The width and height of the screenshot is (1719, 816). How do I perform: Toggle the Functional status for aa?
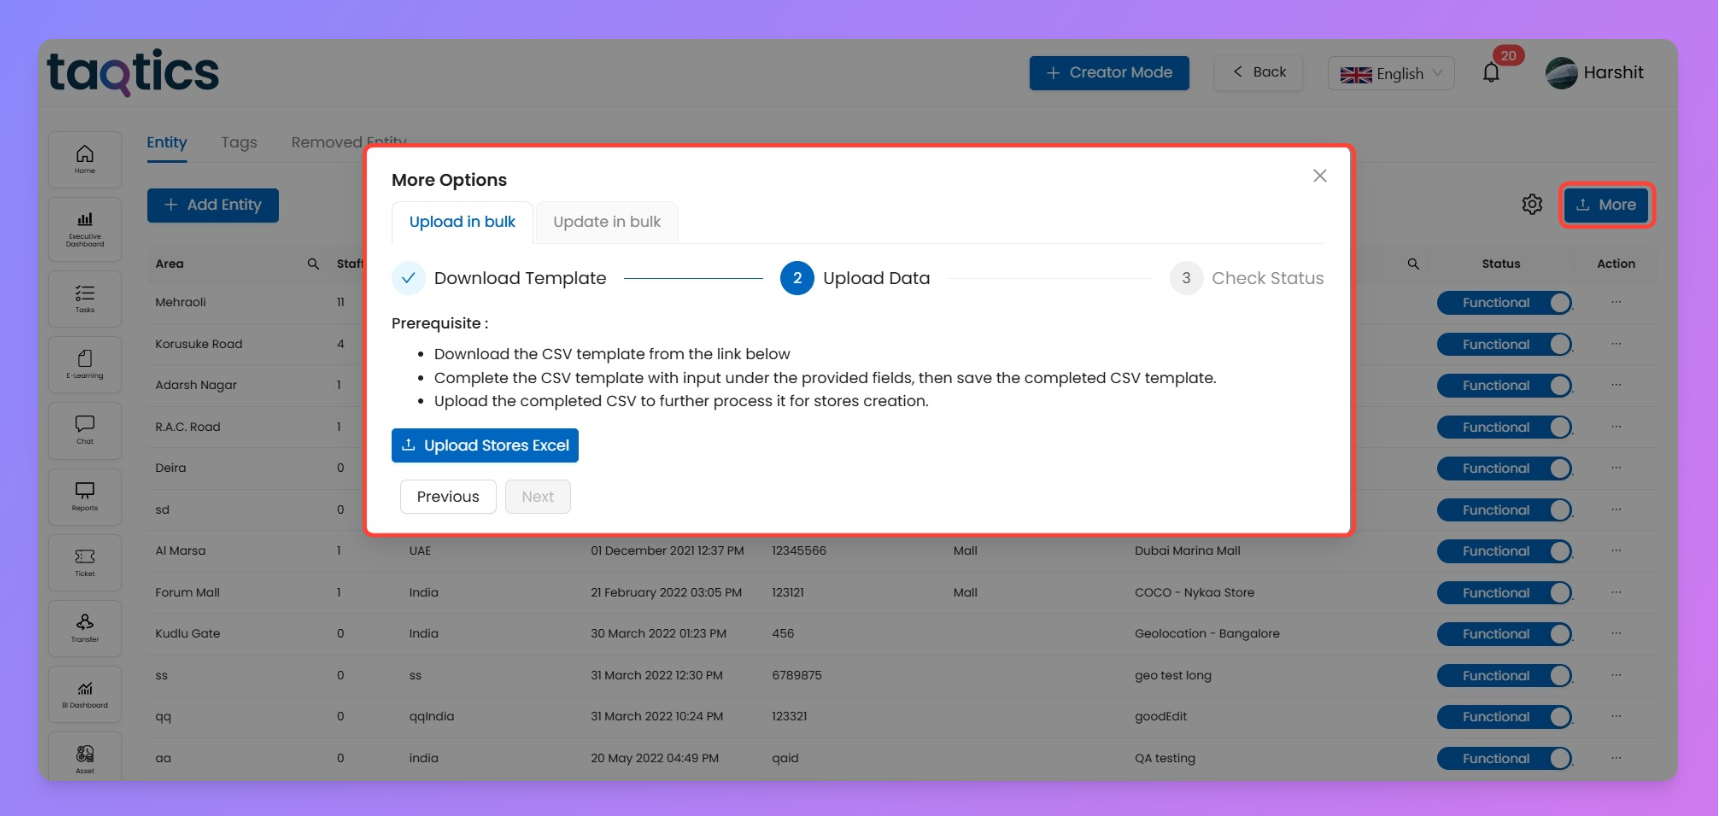pos(1504,759)
